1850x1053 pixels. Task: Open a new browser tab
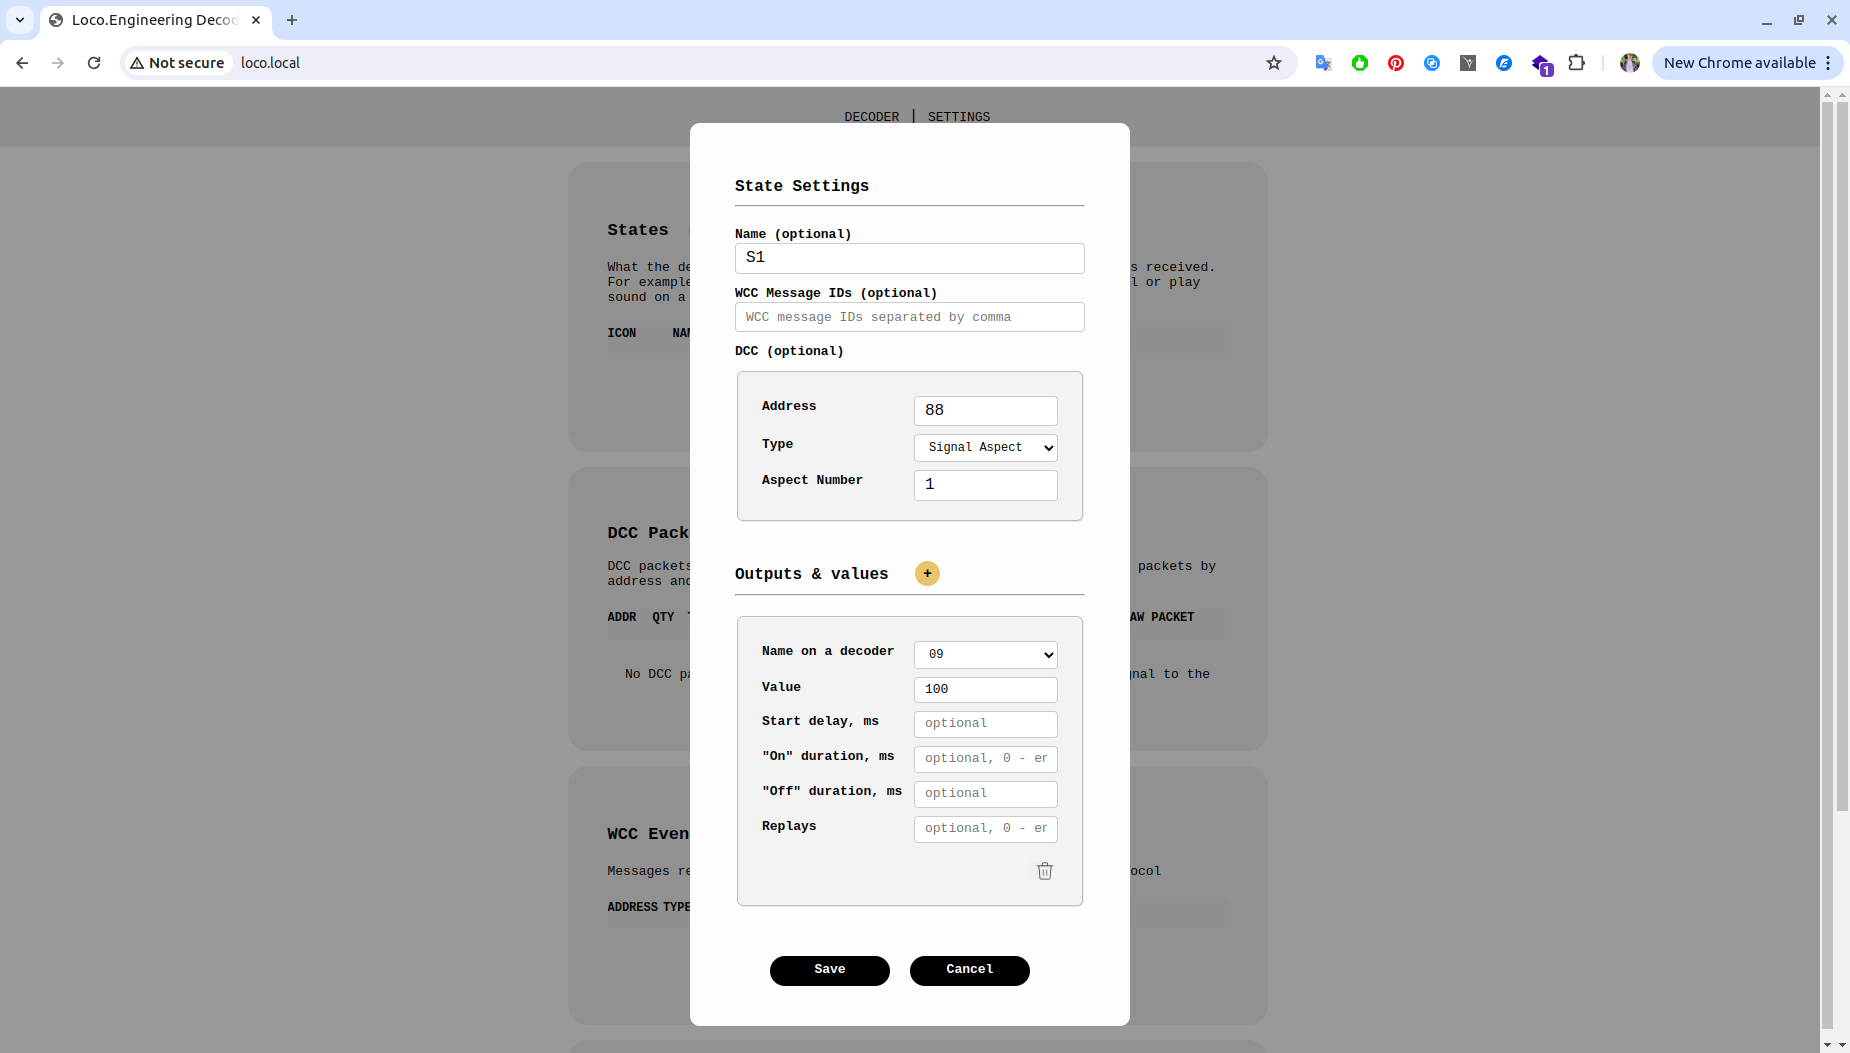[292, 20]
